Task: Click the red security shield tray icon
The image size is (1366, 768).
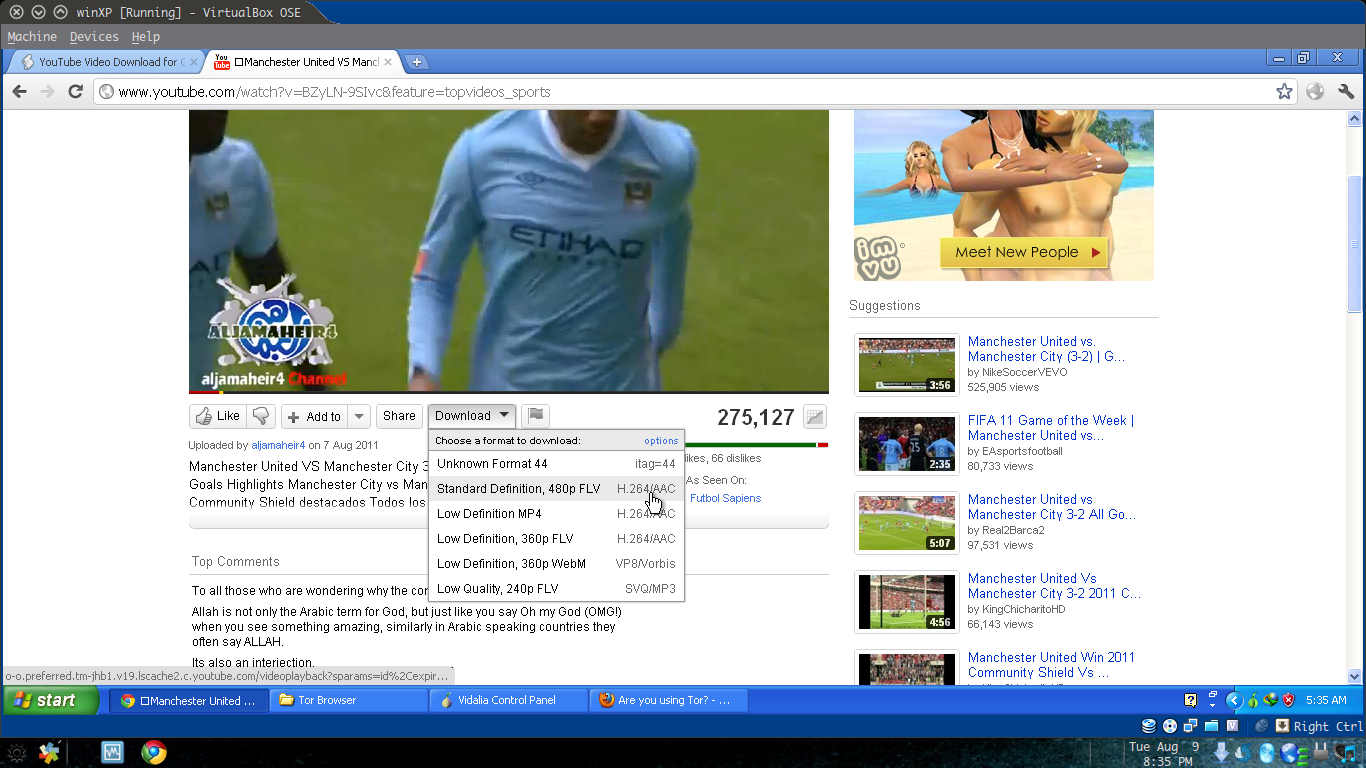Action: click(x=1288, y=700)
